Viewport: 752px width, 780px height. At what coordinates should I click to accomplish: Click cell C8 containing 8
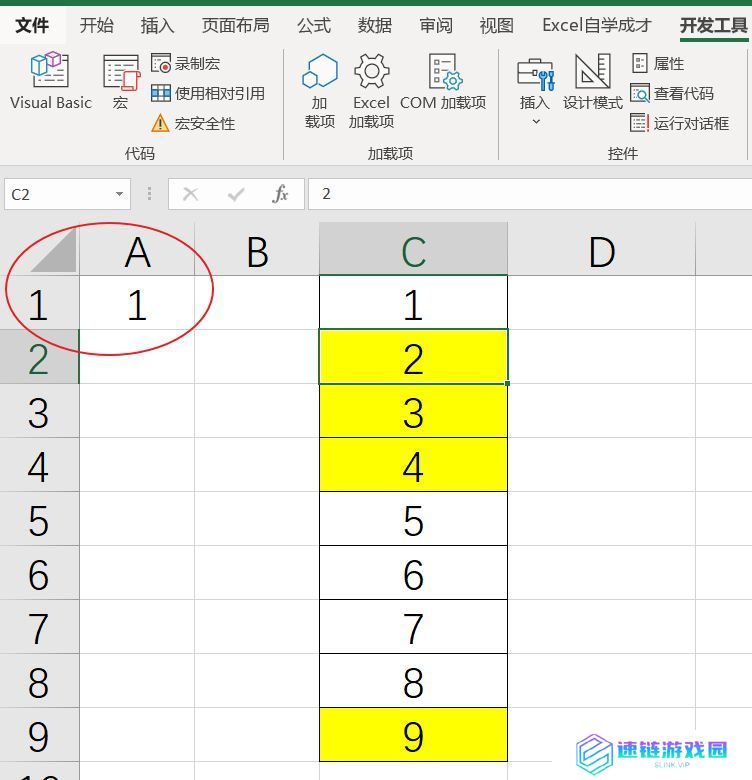[x=413, y=681]
